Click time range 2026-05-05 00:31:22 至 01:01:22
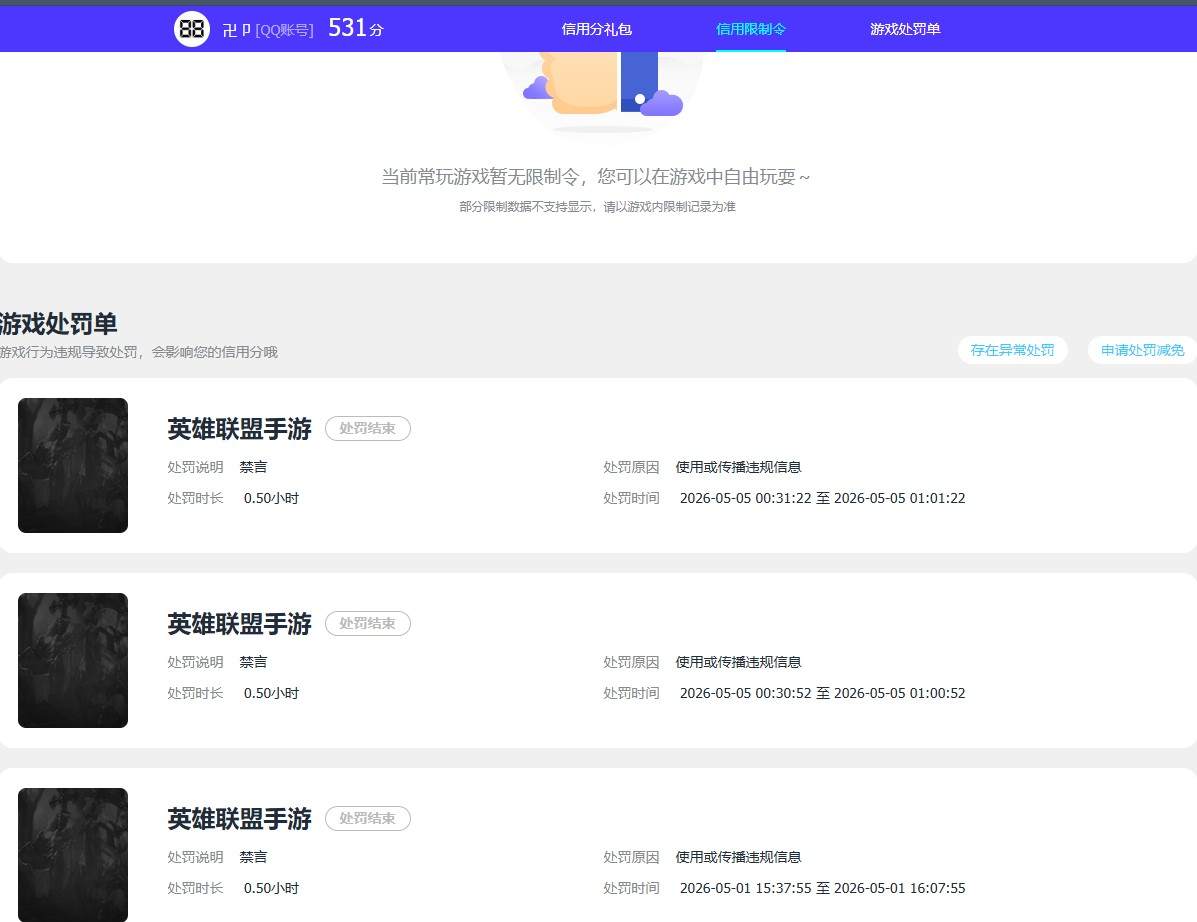Image resolution: width=1197 pixels, height=922 pixels. 822,498
